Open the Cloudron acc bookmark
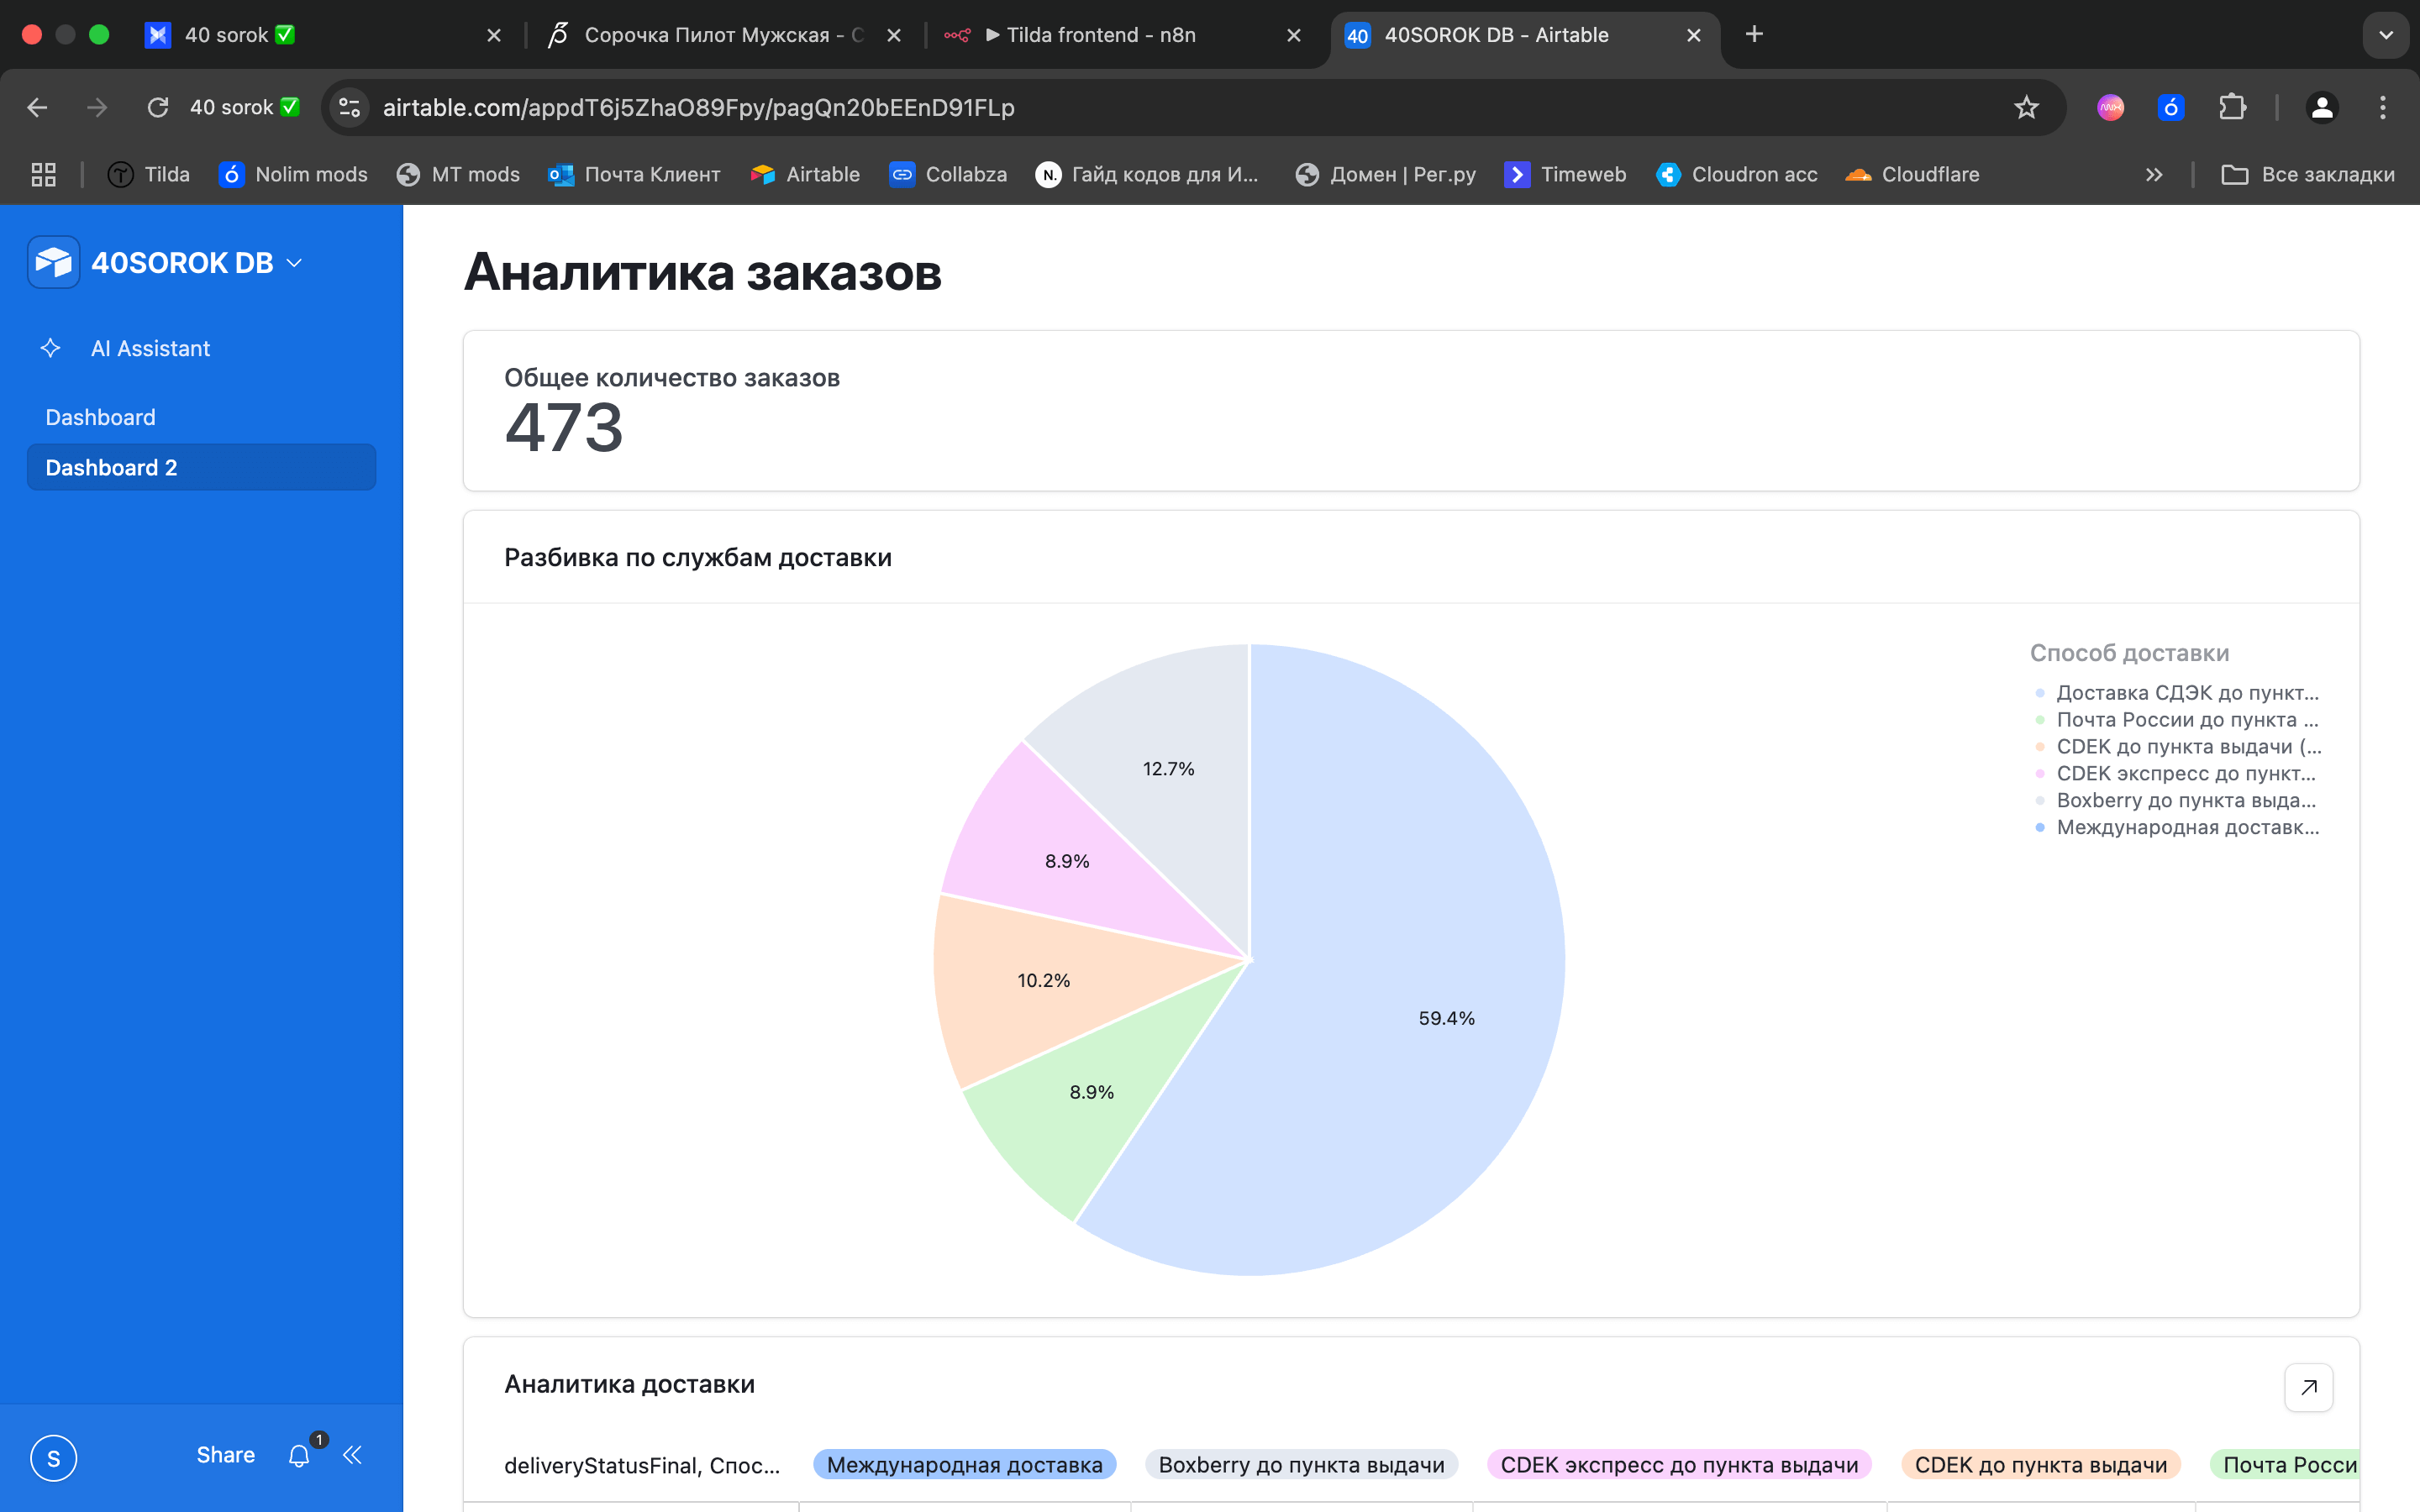 [x=1737, y=174]
